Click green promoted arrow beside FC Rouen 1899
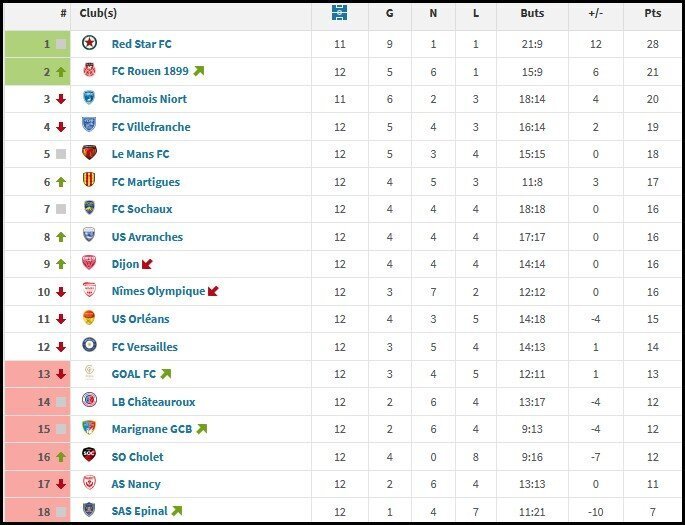The height and width of the screenshot is (525, 685). pyautogui.click(x=198, y=72)
